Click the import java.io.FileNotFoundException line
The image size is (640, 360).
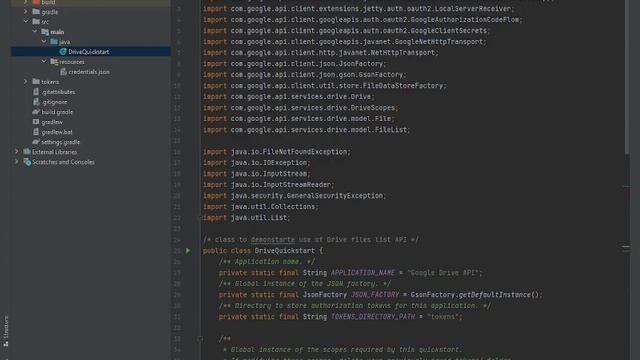click(277, 152)
